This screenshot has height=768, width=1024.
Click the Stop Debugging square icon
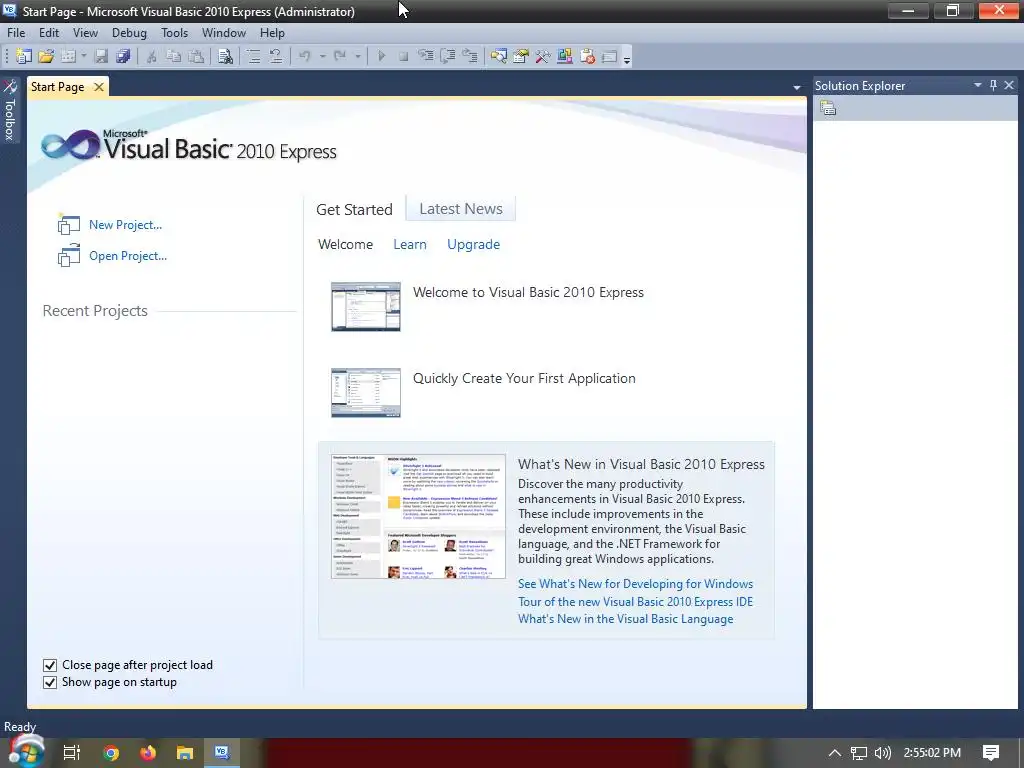pyautogui.click(x=404, y=56)
